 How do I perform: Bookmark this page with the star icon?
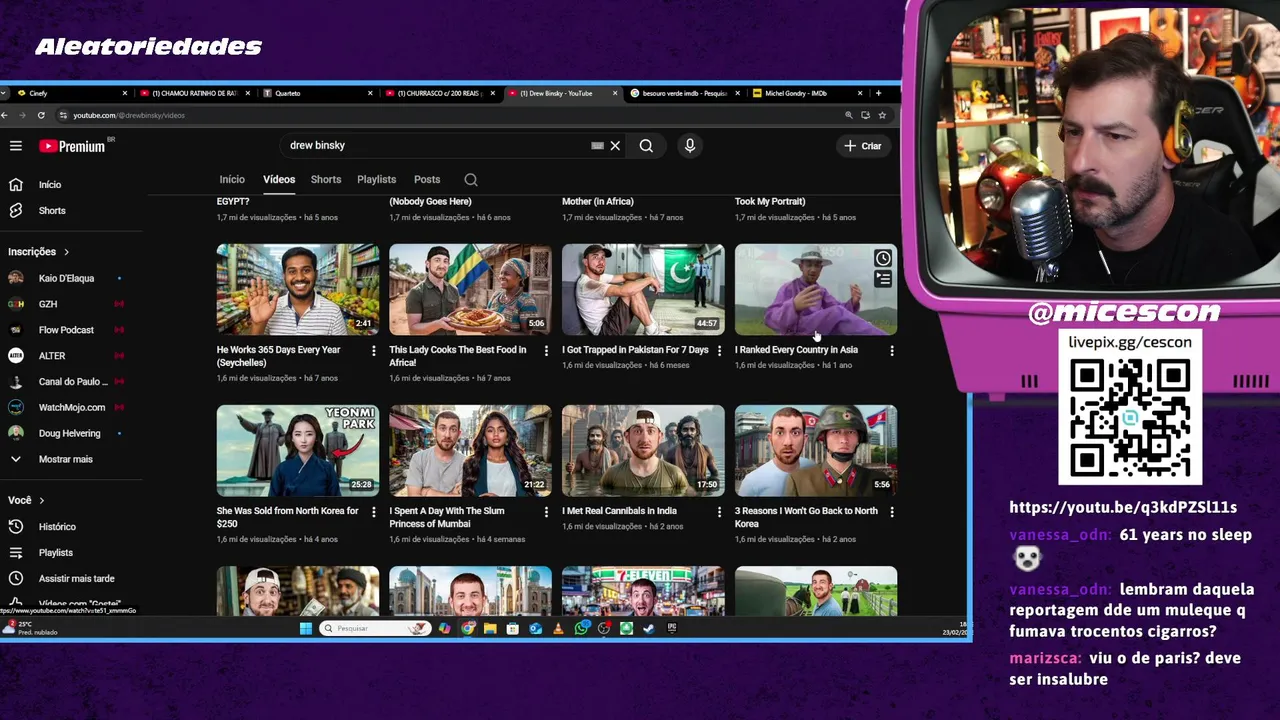tap(882, 115)
